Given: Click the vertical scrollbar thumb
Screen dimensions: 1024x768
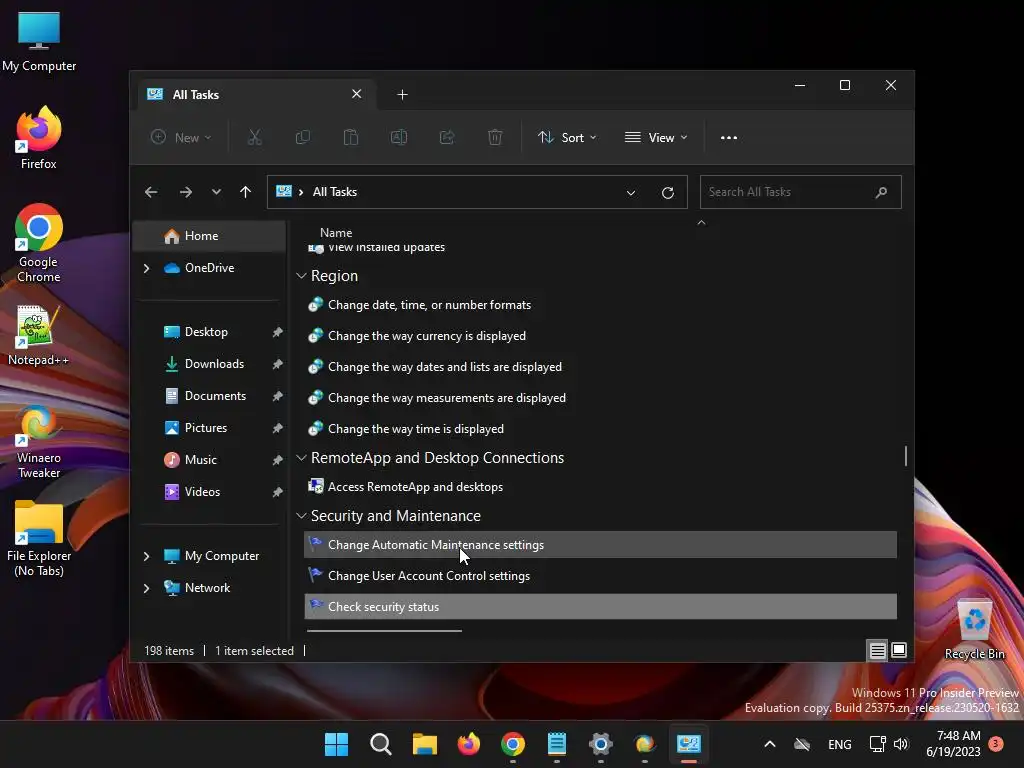Looking at the screenshot, I should tap(906, 456).
